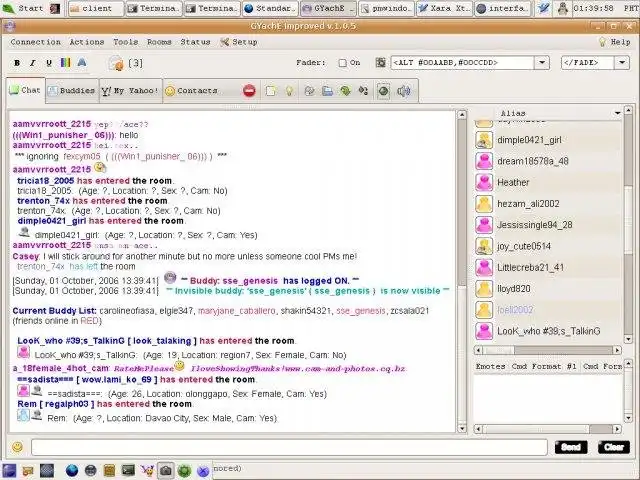Expand the ALT color fader dropdown

click(x=542, y=62)
